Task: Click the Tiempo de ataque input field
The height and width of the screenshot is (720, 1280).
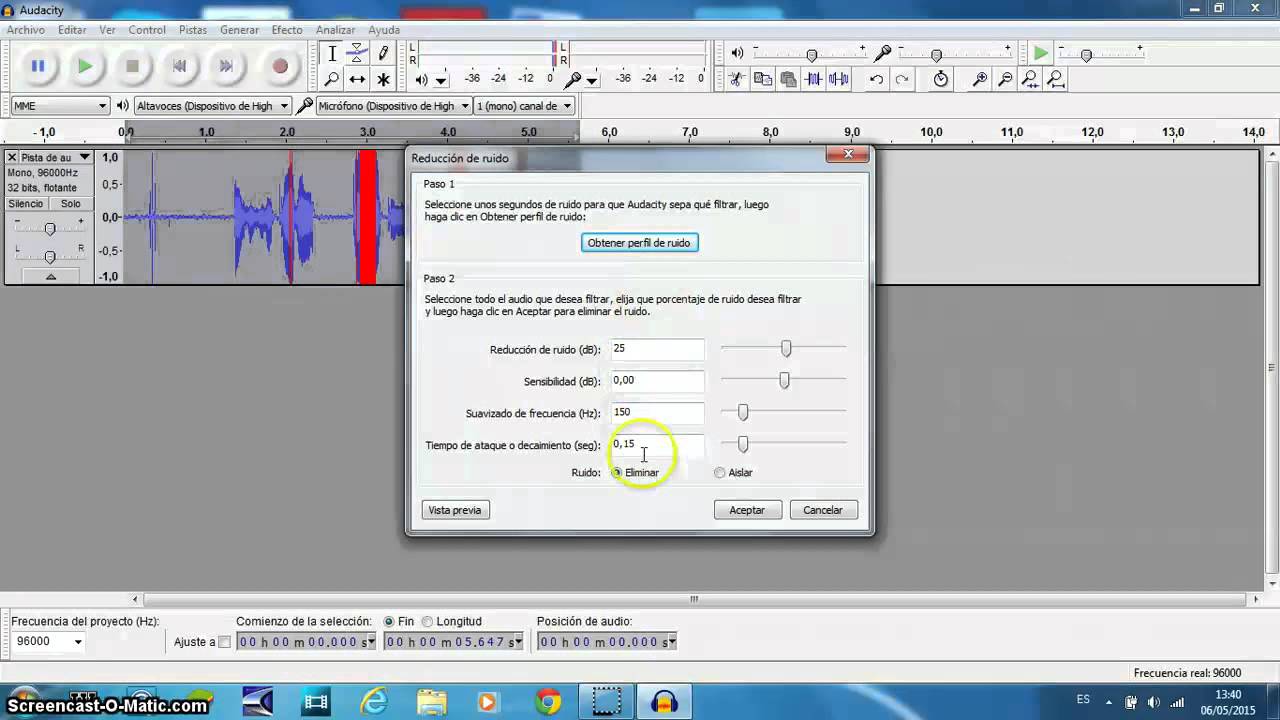Action: (x=657, y=444)
